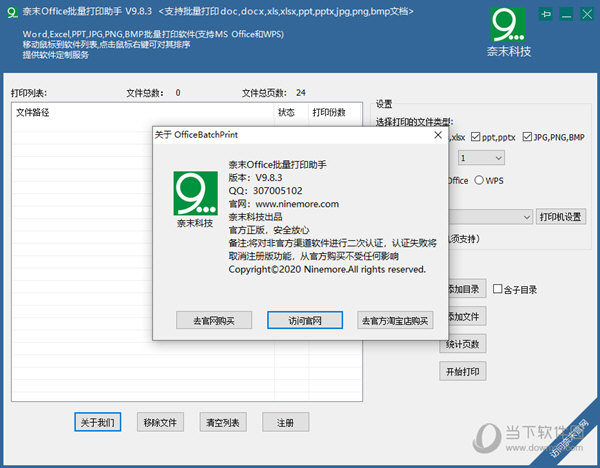Click the www.ninemore.com website text
600x468 pixels.
pos(297,204)
